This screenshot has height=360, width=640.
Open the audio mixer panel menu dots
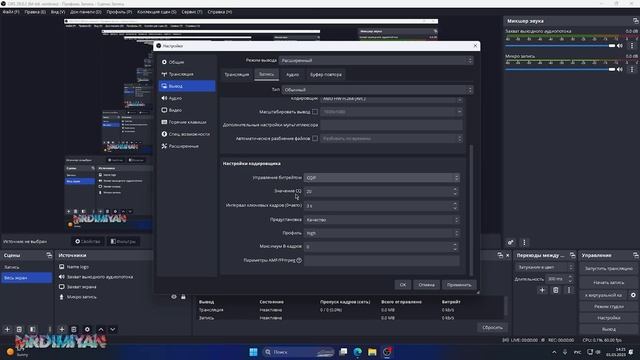click(524, 242)
